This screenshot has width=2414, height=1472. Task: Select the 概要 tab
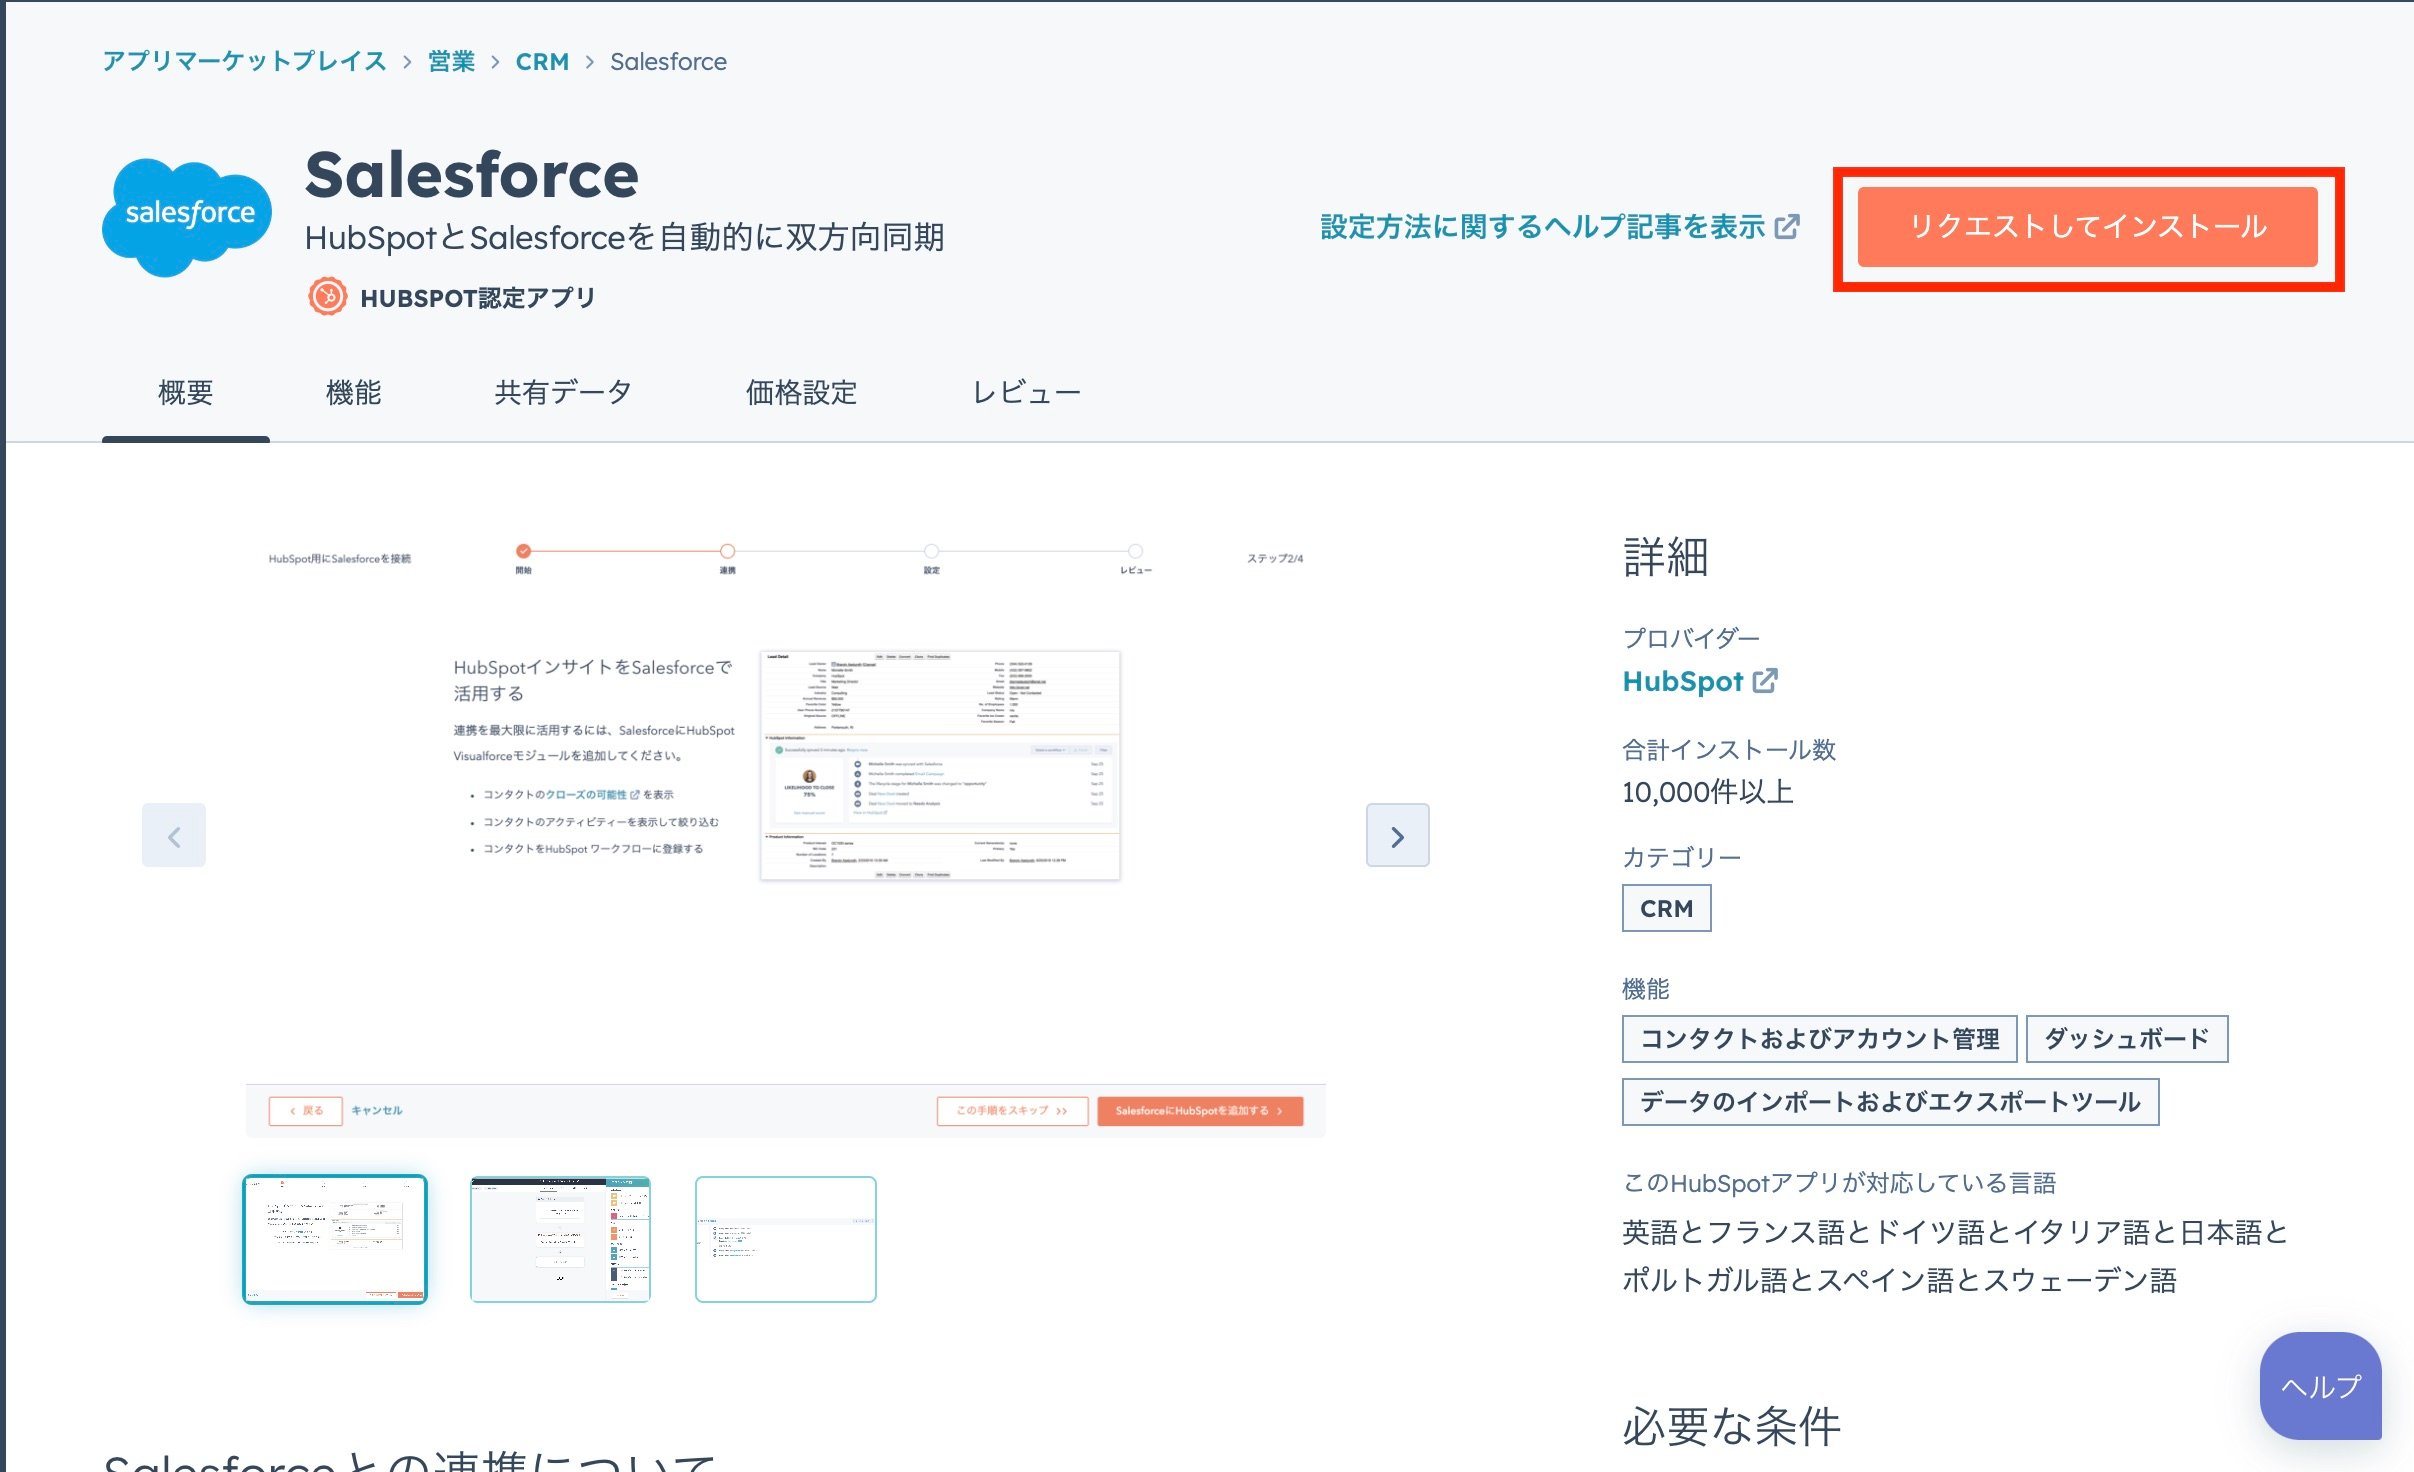186,392
